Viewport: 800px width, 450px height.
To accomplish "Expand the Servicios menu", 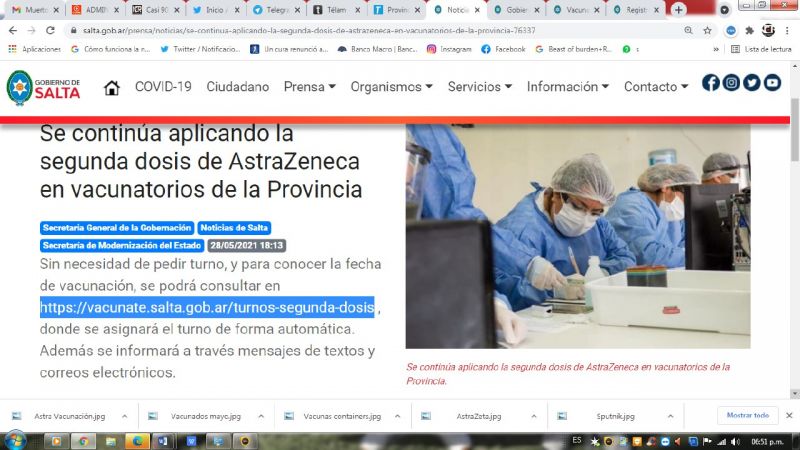I will click(x=480, y=87).
